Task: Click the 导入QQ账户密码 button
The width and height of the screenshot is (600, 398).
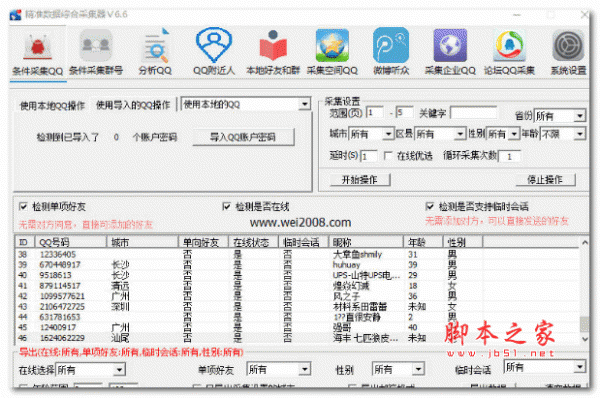Action: click(x=243, y=137)
